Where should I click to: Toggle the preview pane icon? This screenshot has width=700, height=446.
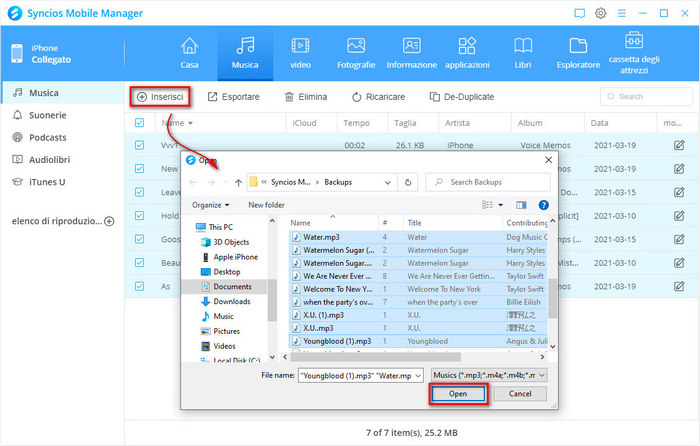tap(521, 205)
